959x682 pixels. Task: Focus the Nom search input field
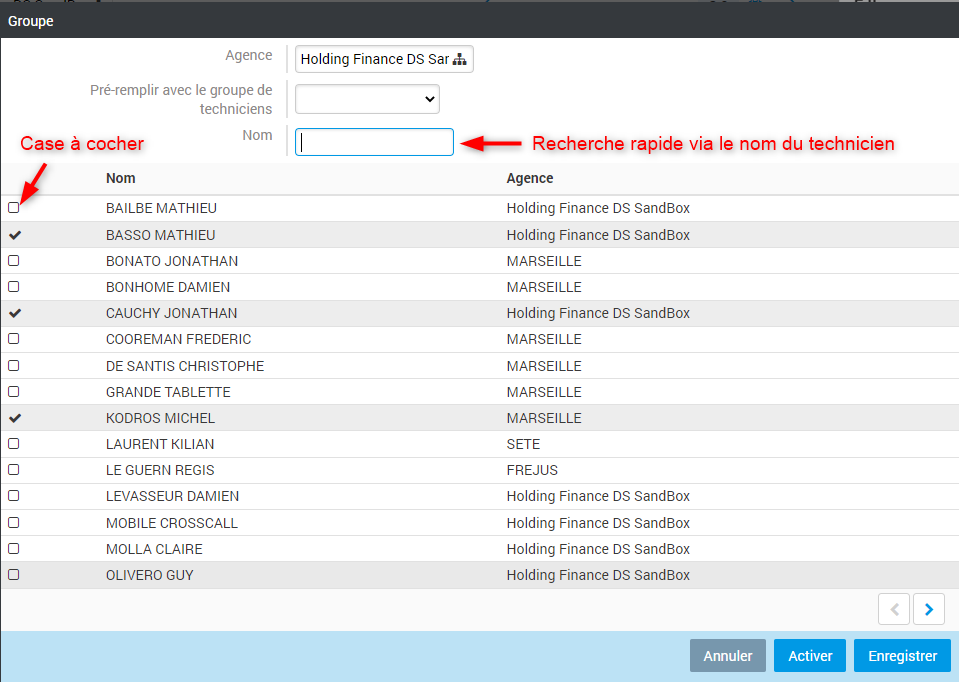point(374,142)
